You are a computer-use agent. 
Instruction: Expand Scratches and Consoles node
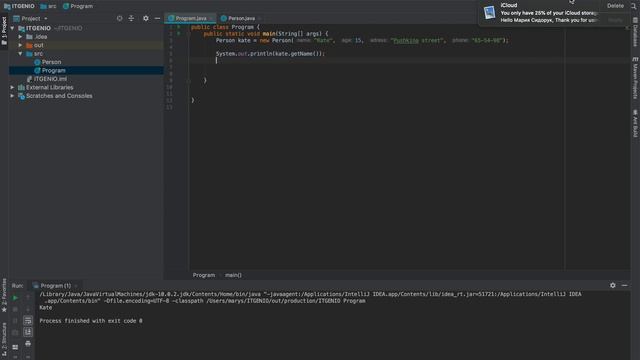(13, 96)
